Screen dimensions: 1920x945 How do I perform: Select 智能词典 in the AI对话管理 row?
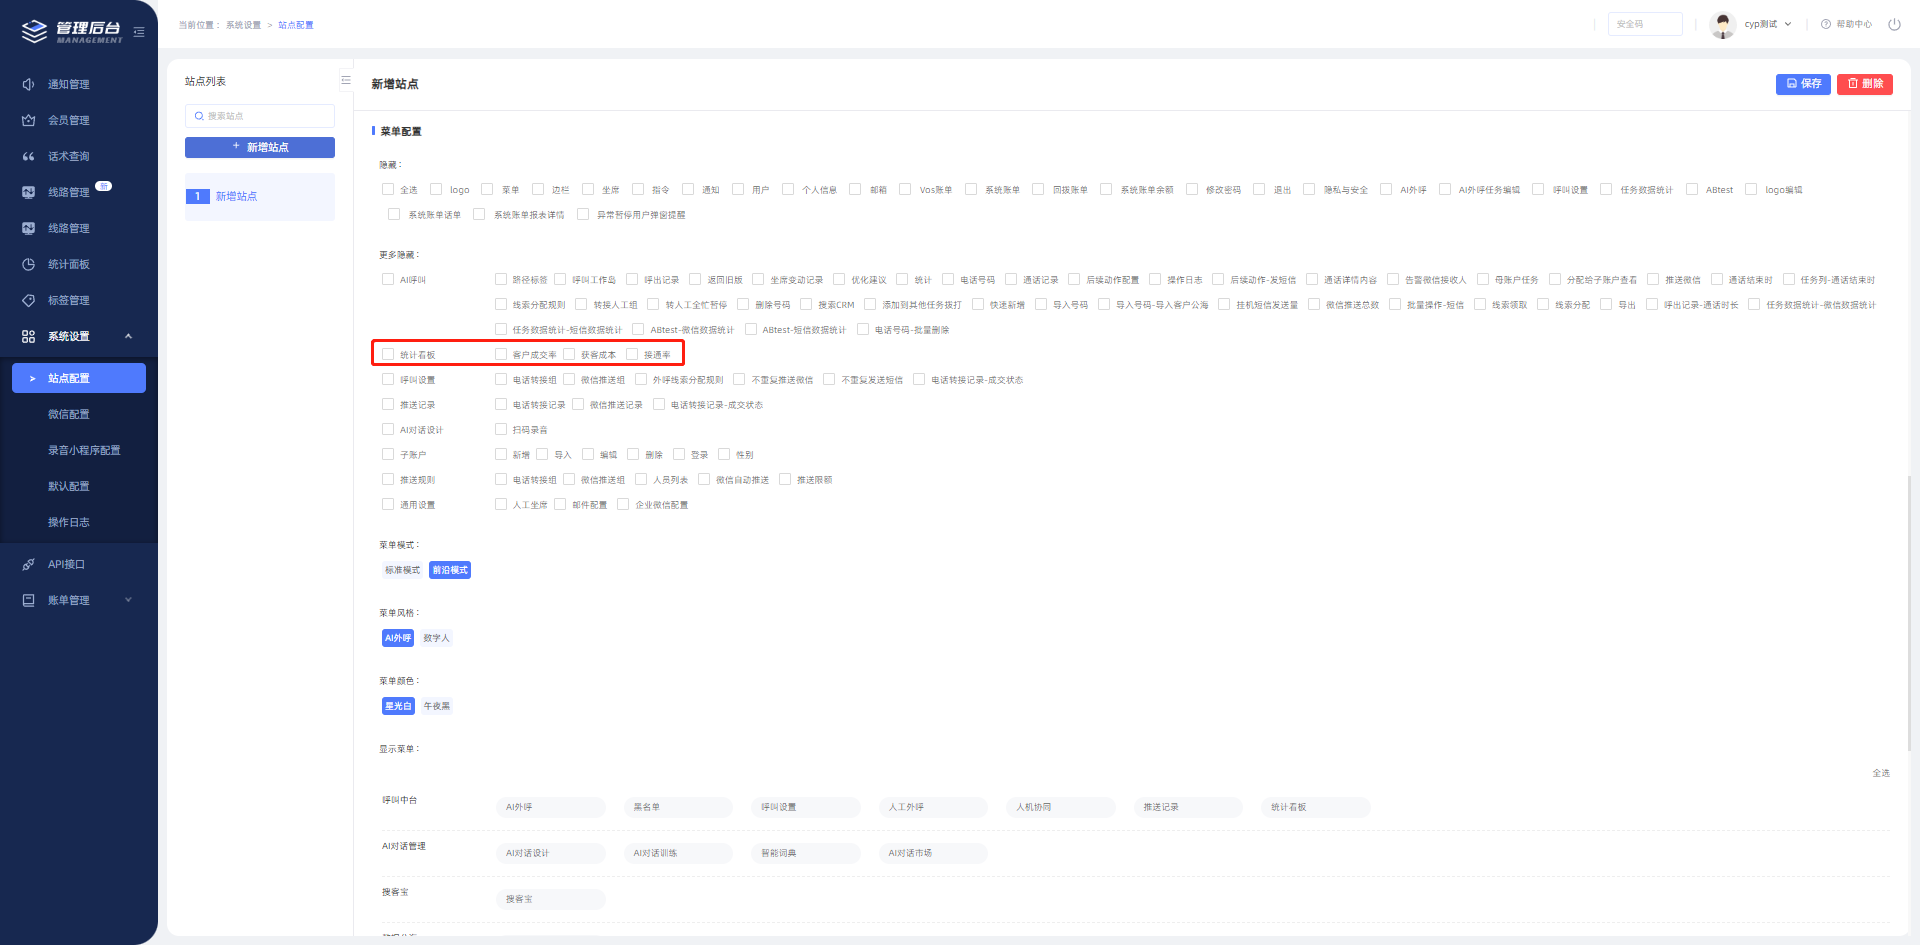pos(805,853)
